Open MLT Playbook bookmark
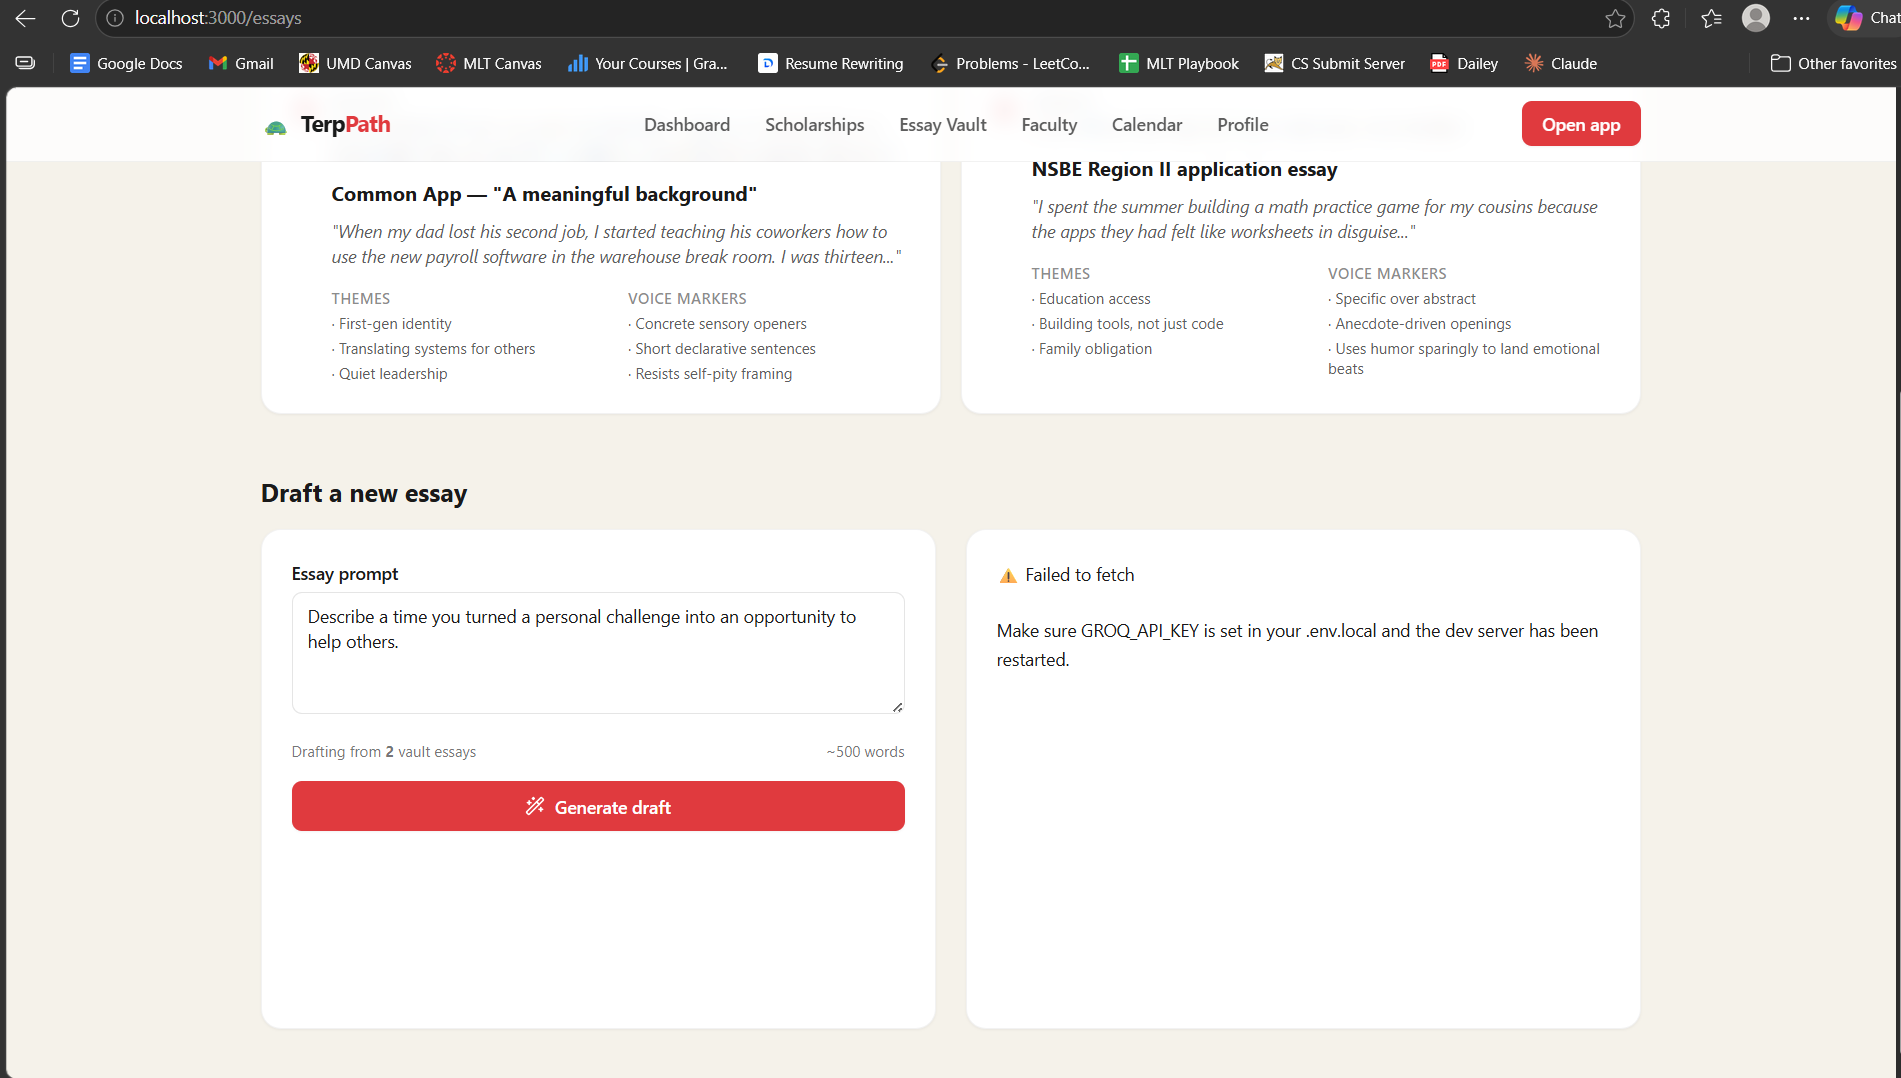The width and height of the screenshot is (1901, 1078). 1179,63
